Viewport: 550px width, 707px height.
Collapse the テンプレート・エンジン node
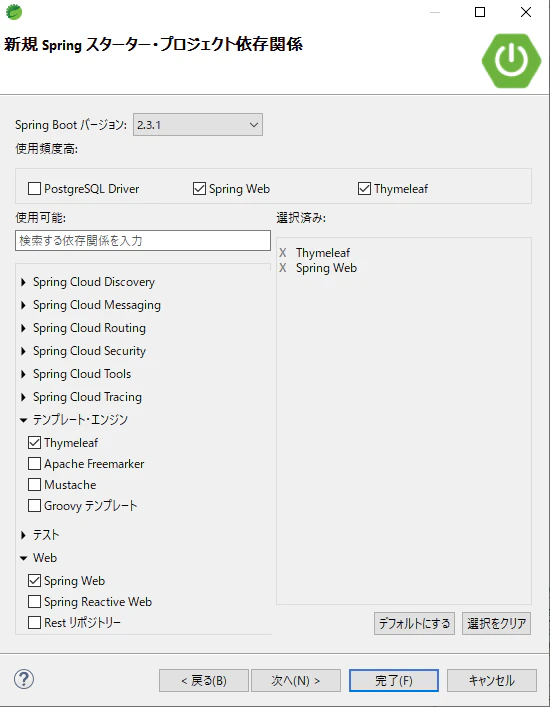23,420
